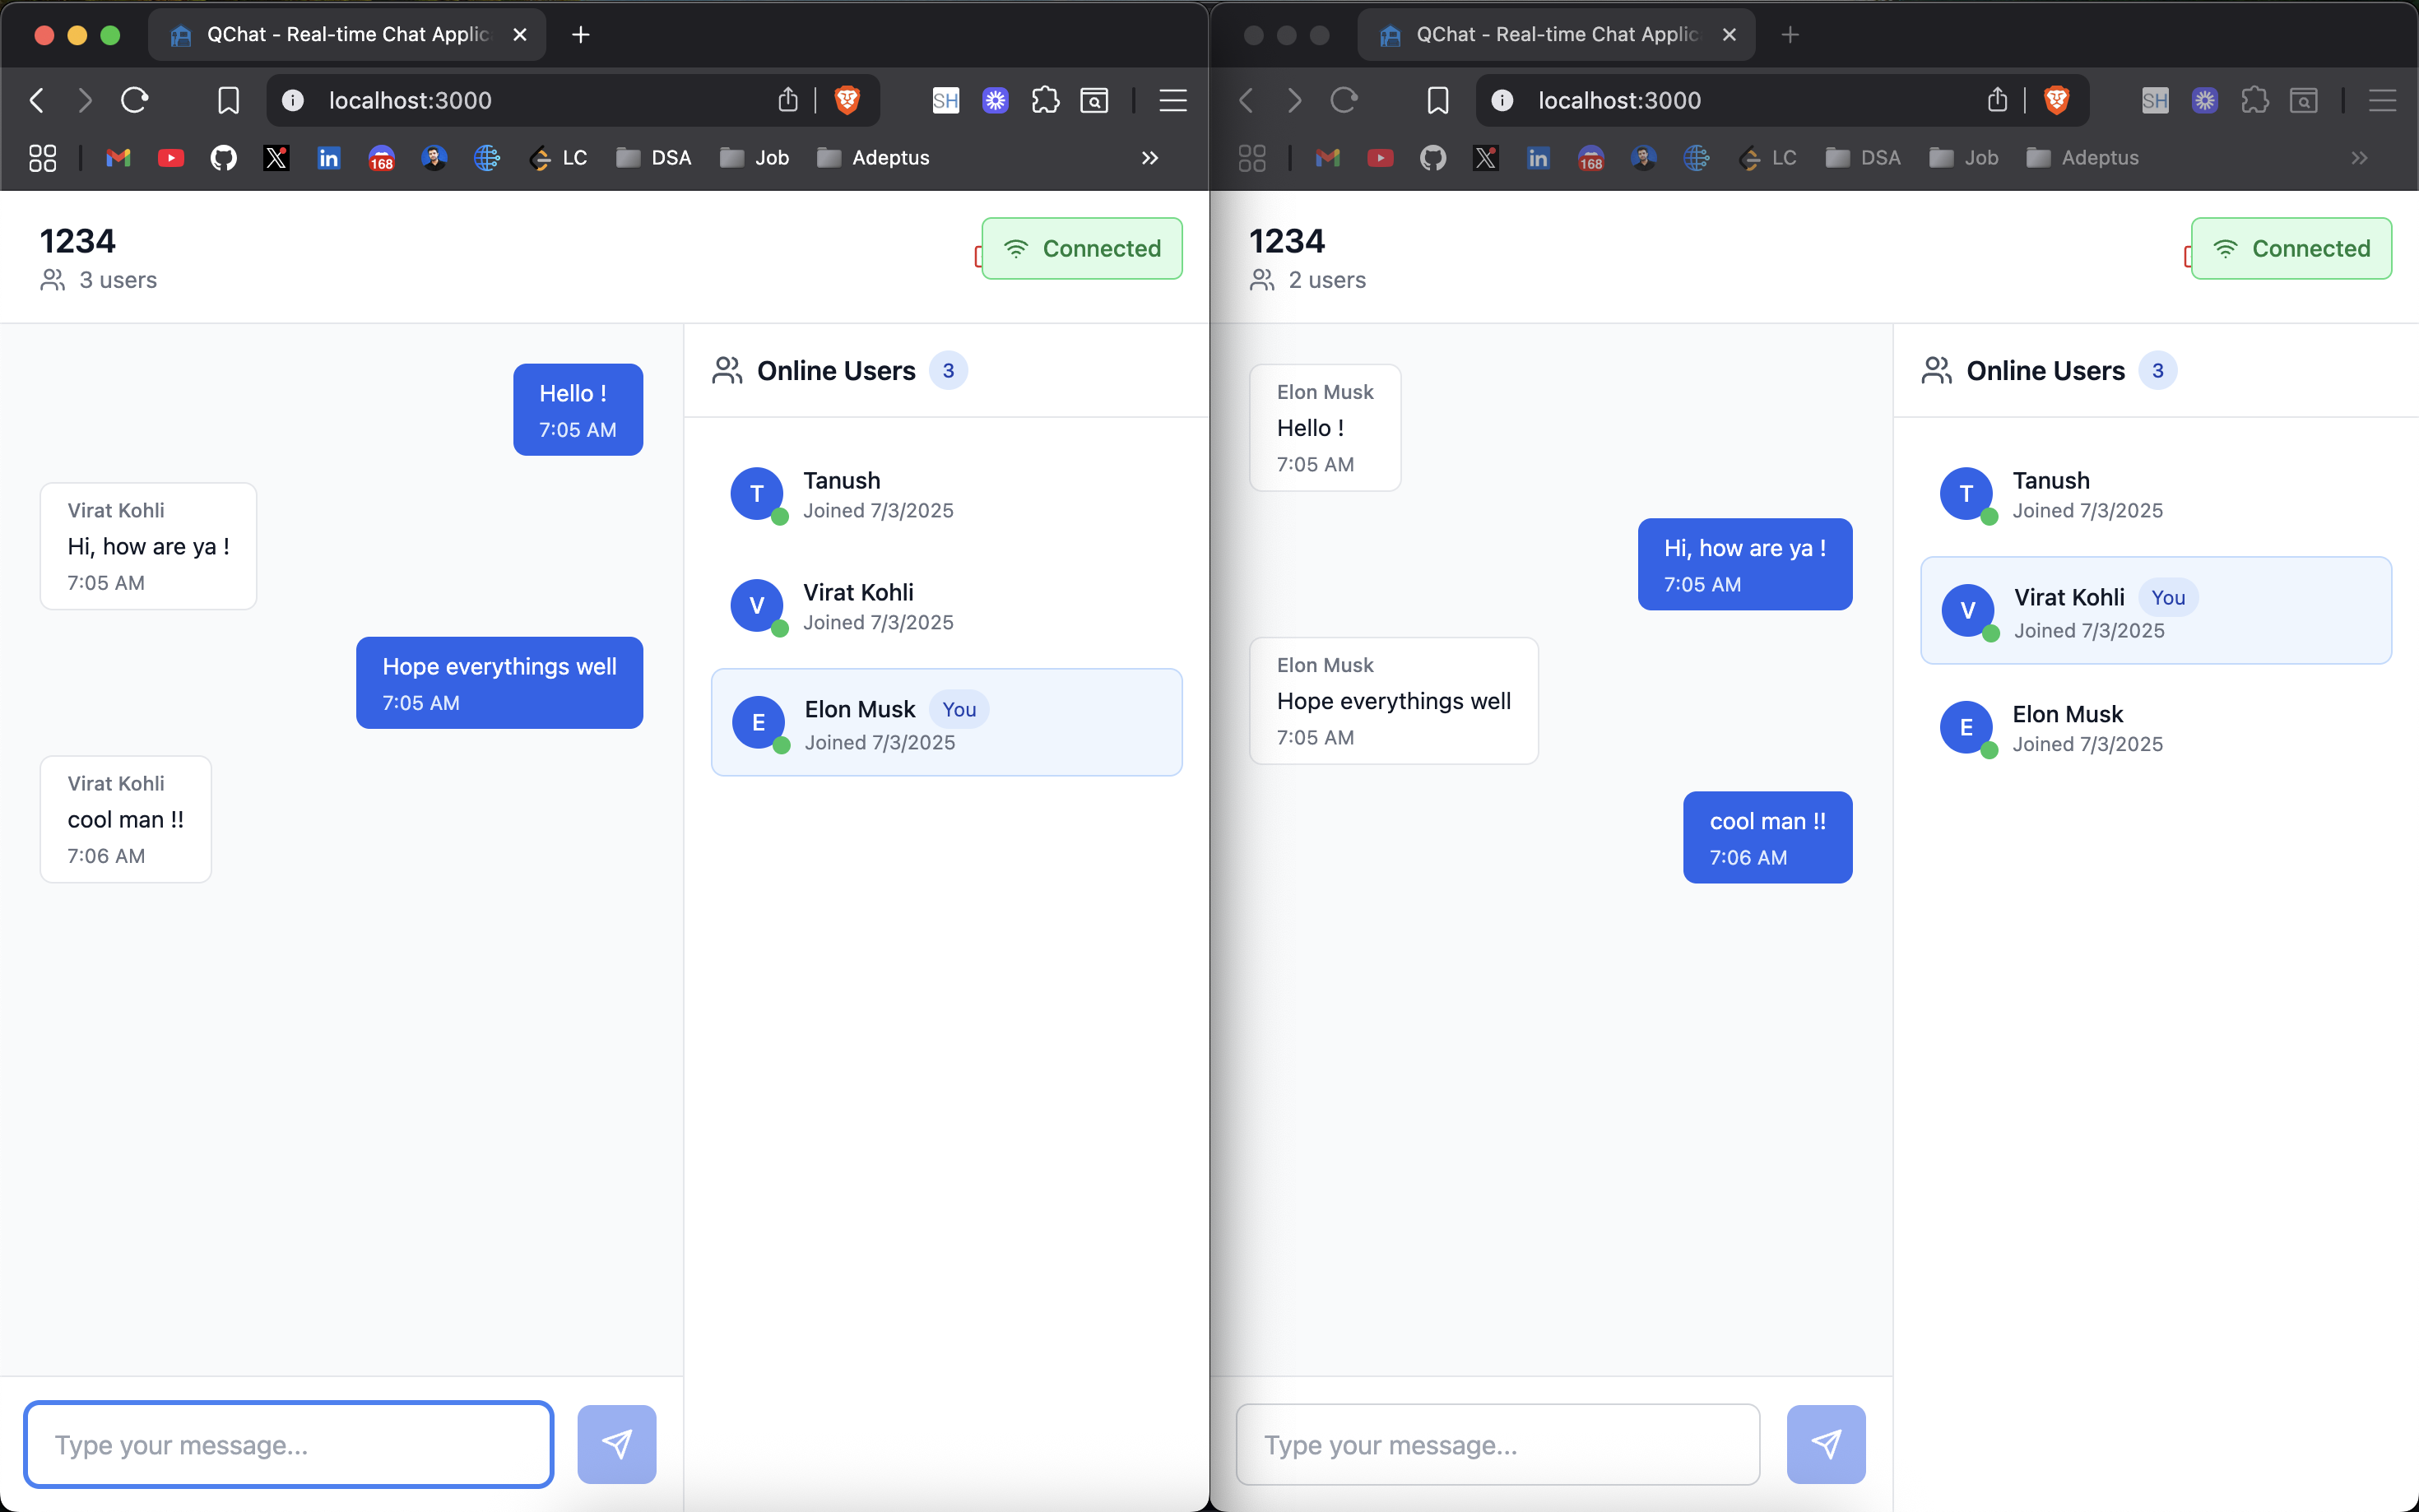Select the QChat tab in right browser window

pyautogui.click(x=1556, y=35)
